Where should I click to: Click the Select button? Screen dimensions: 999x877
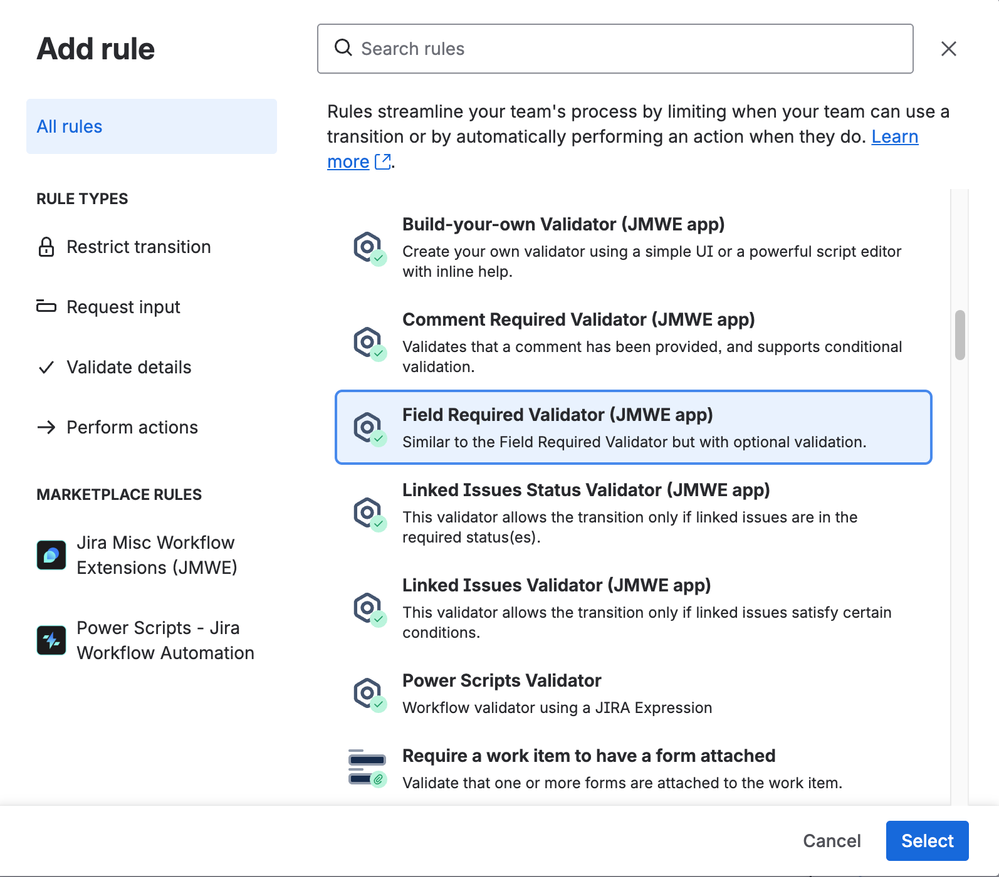(x=927, y=841)
